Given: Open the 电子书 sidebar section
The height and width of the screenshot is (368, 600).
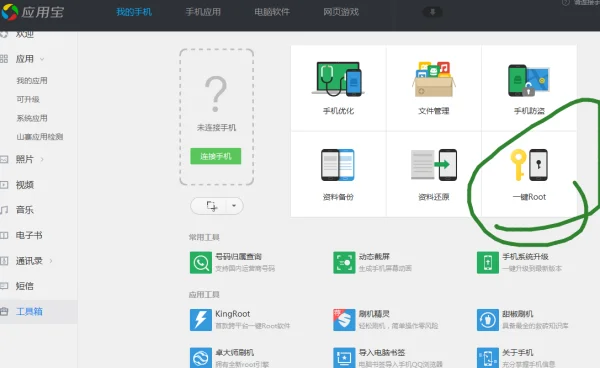Looking at the screenshot, I should click(x=29, y=235).
